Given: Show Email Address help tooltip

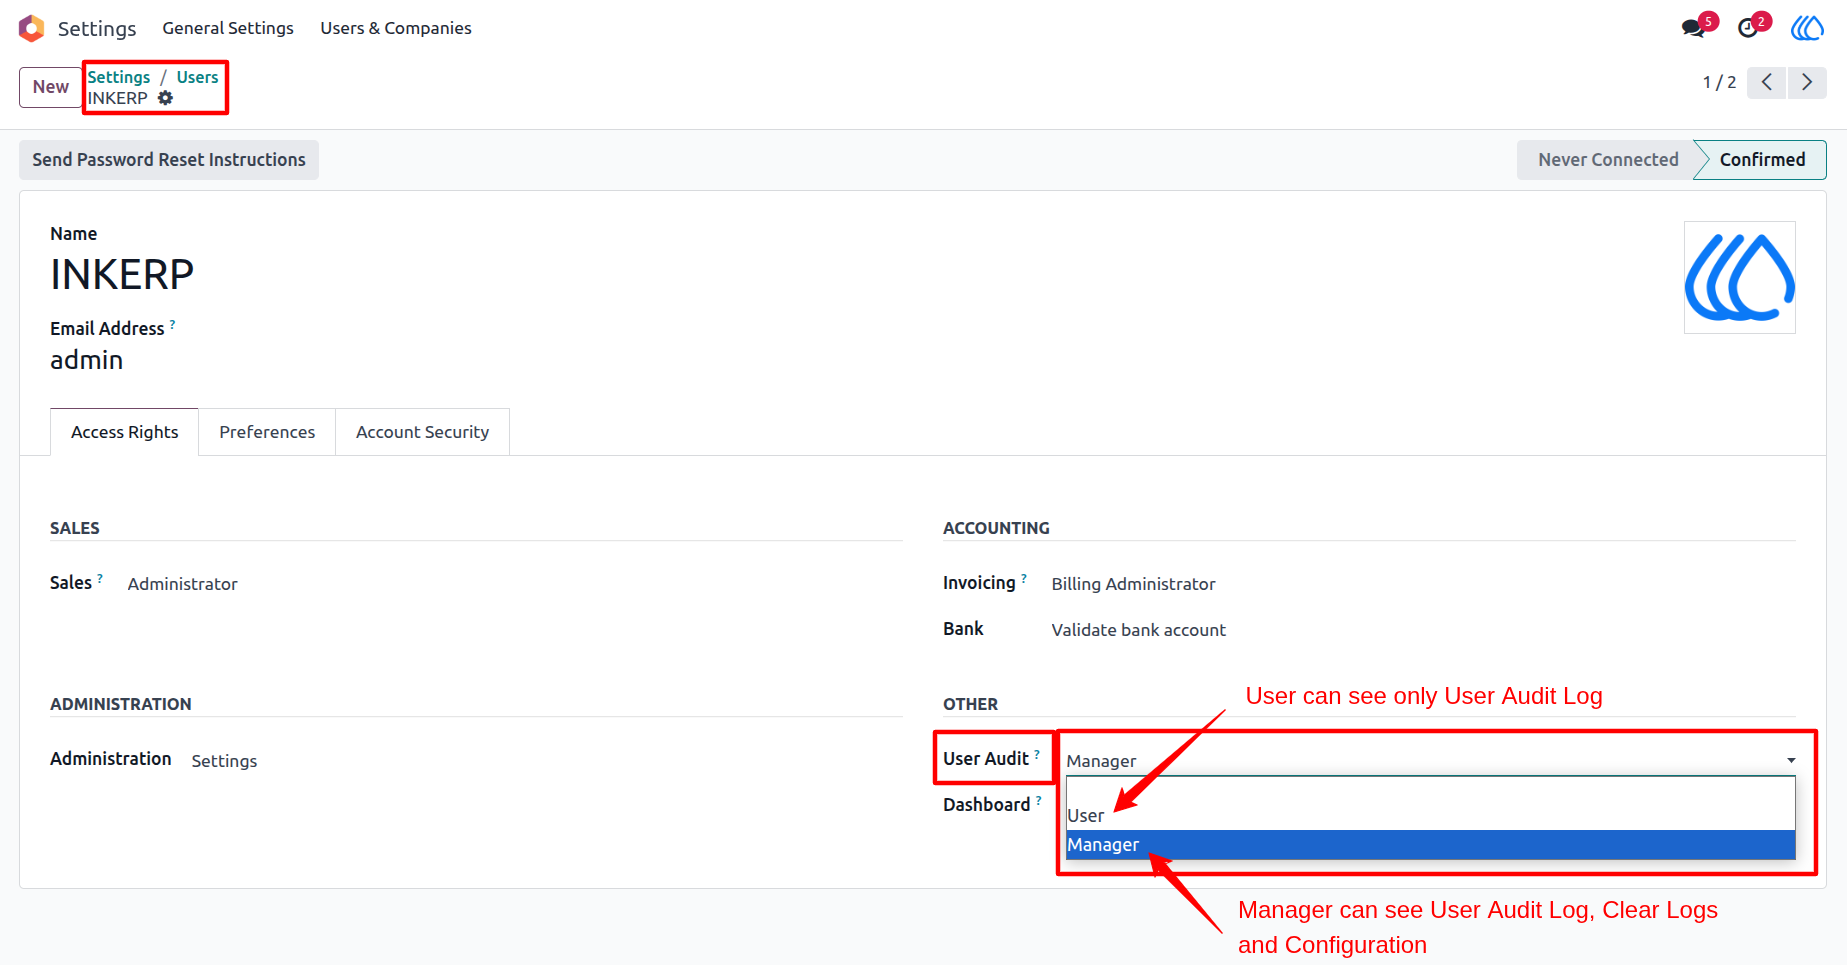Looking at the screenshot, I should pos(173,324).
